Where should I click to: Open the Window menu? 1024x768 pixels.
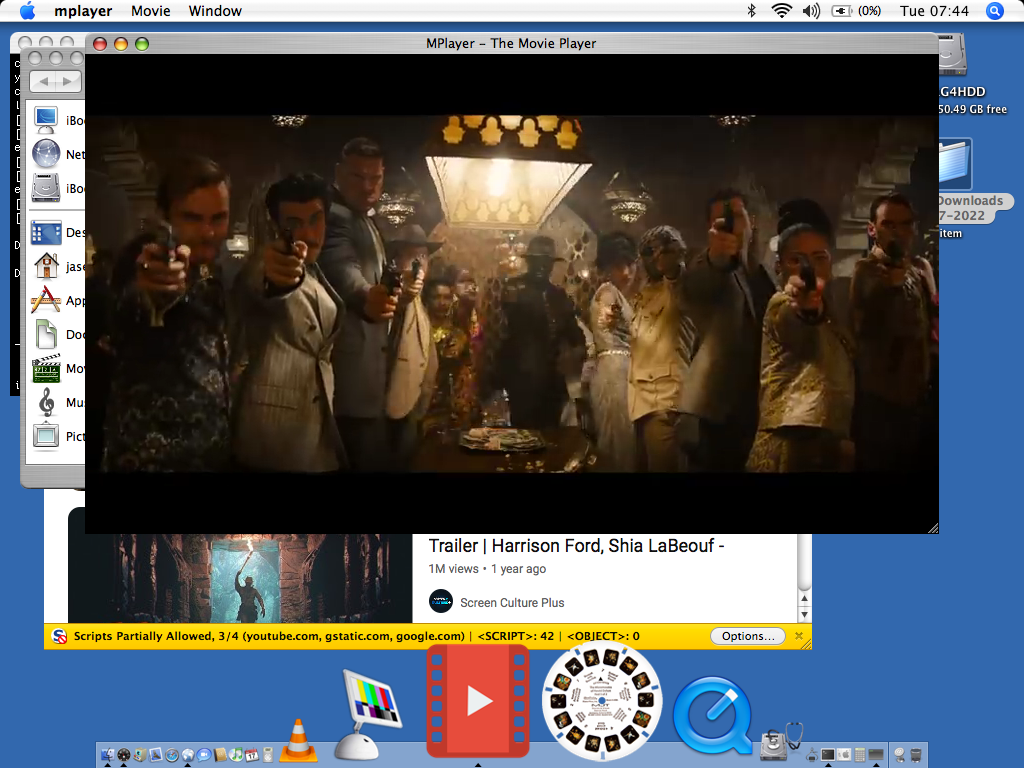[215, 11]
